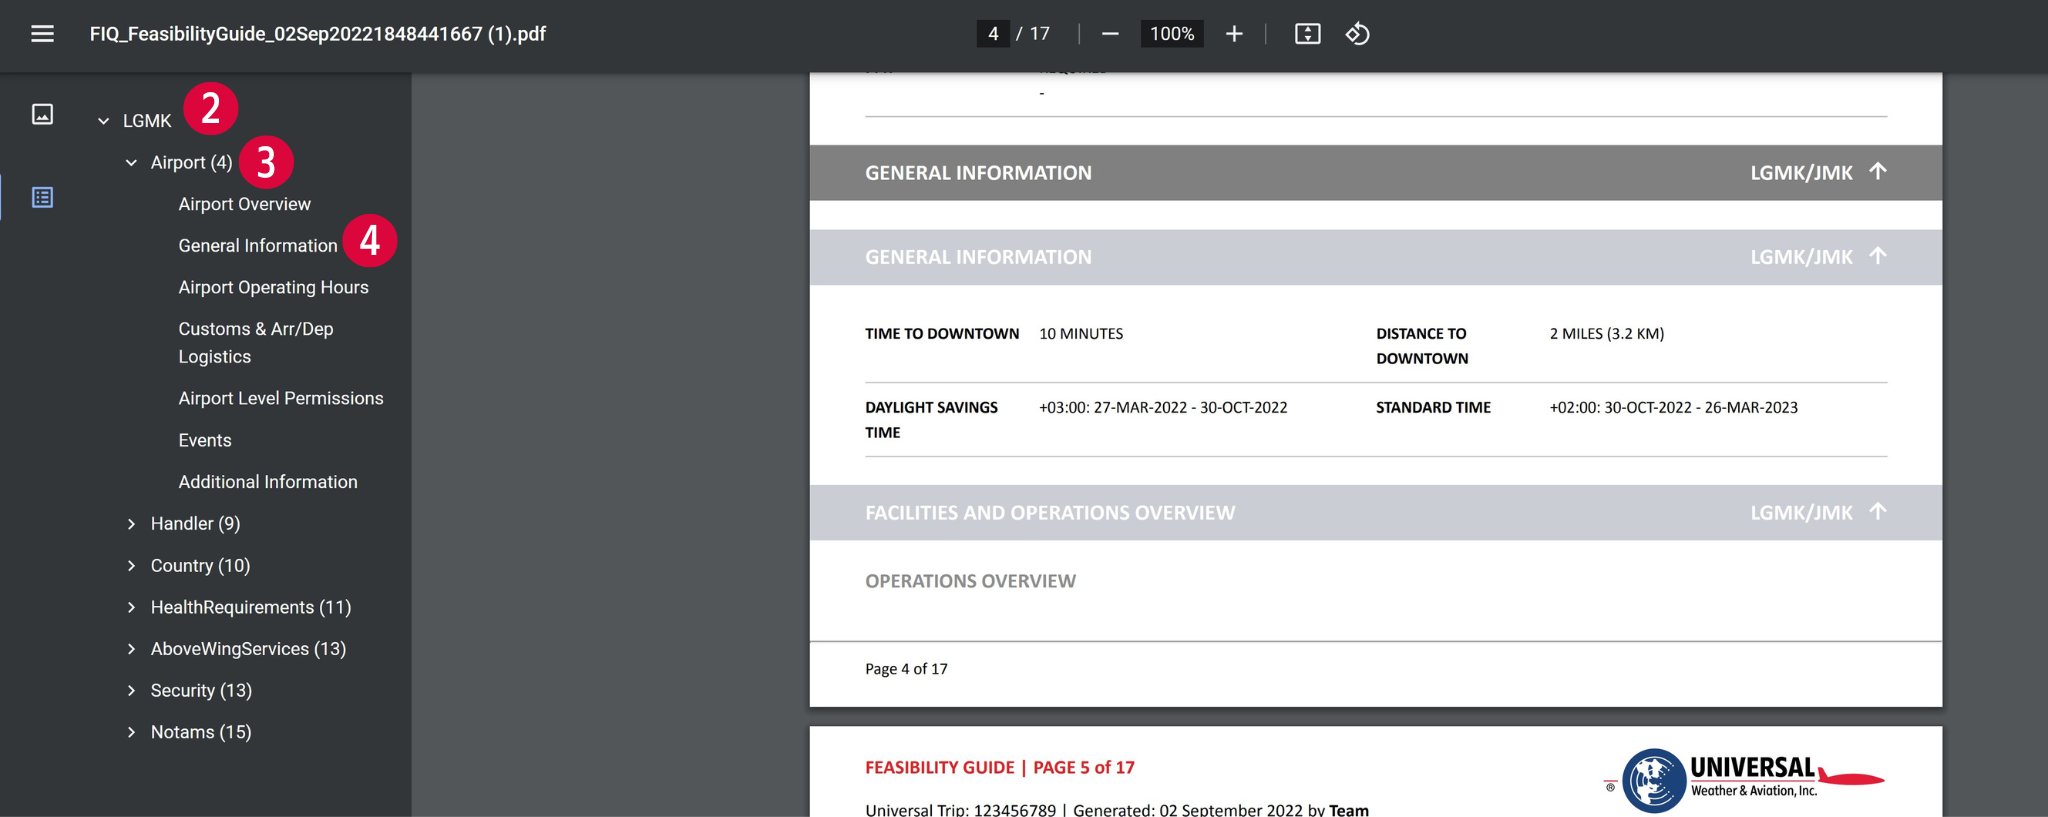Click the 'Page 4 of 17' footer
The image size is (2048, 817).
(906, 669)
